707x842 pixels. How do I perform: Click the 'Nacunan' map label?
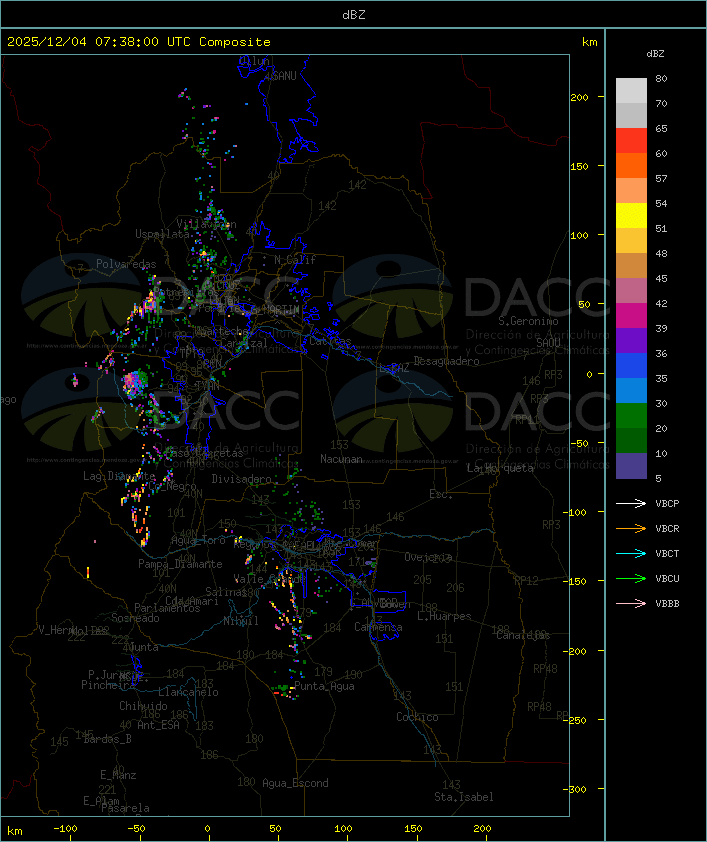[341, 459]
